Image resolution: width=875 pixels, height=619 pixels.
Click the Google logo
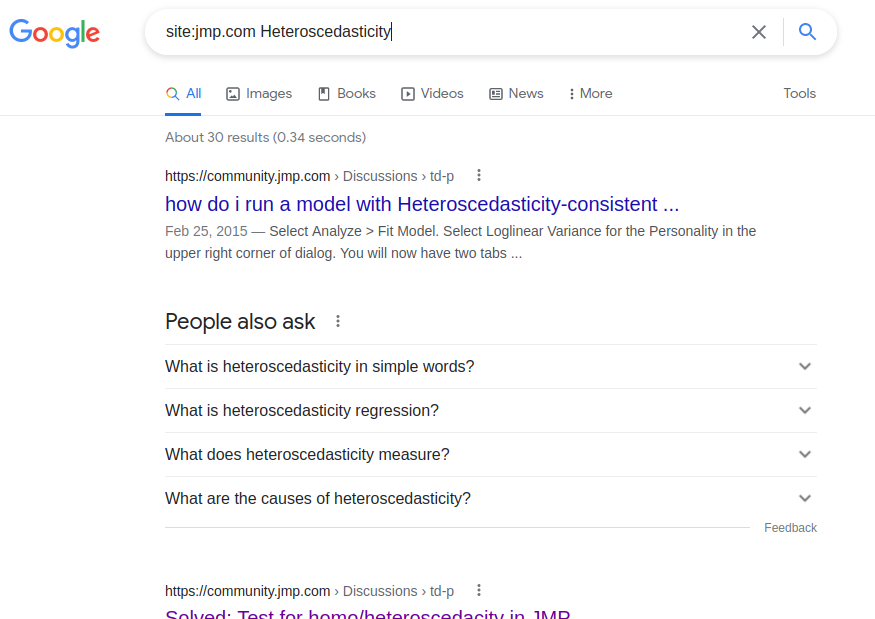coord(54,33)
